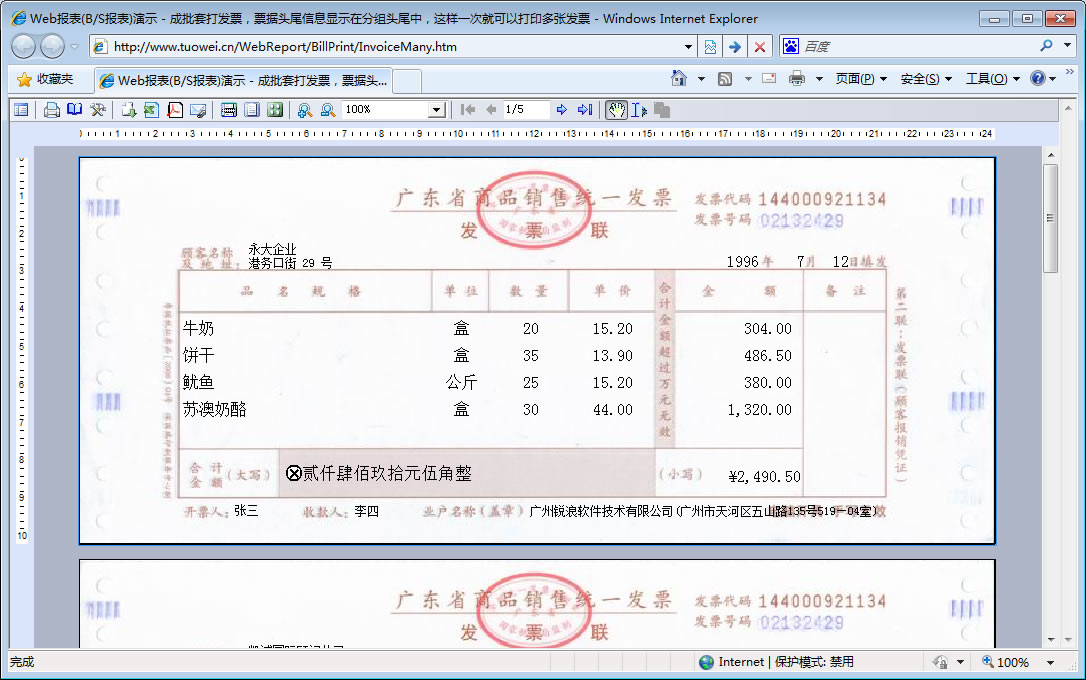Open the 页面(P) menu
Screen dimensions: 1086x680
tap(861, 79)
